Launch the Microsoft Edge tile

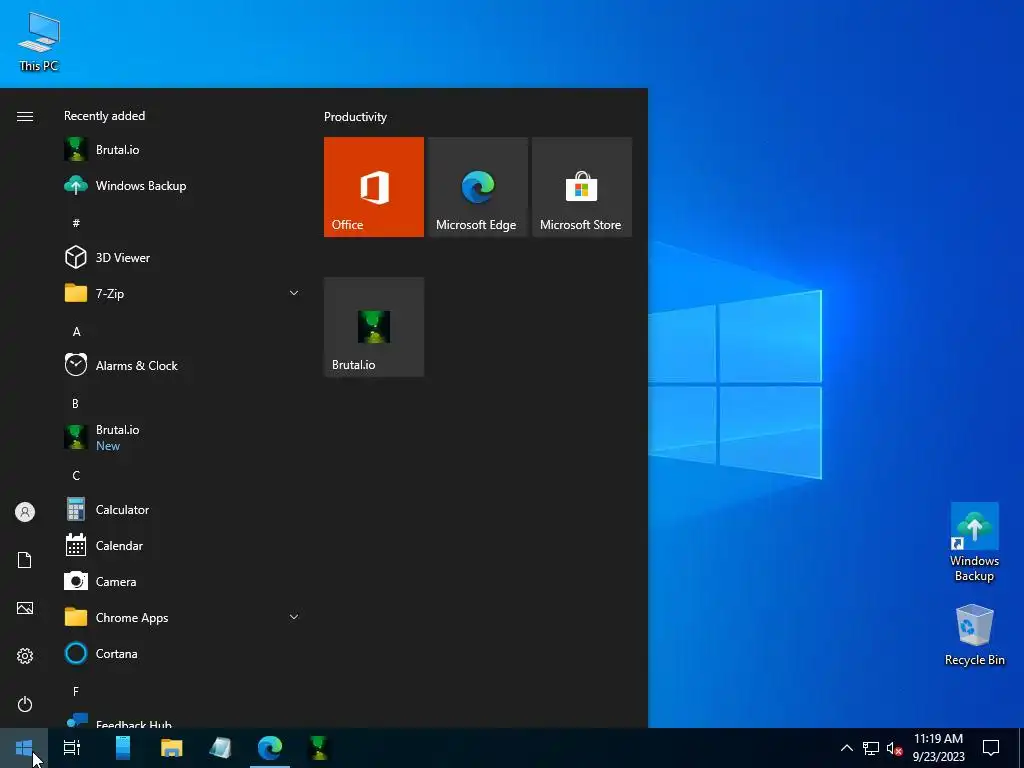(477, 187)
